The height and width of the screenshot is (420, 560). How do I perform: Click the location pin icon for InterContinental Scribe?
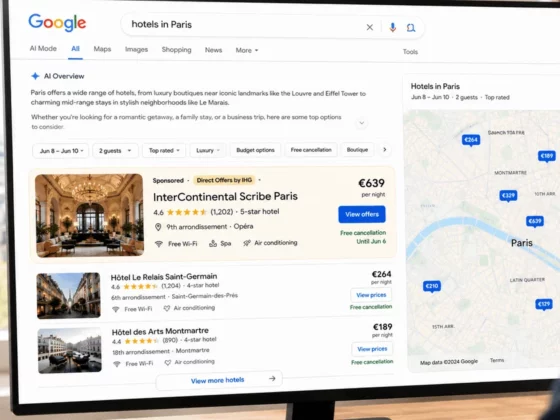click(158, 227)
